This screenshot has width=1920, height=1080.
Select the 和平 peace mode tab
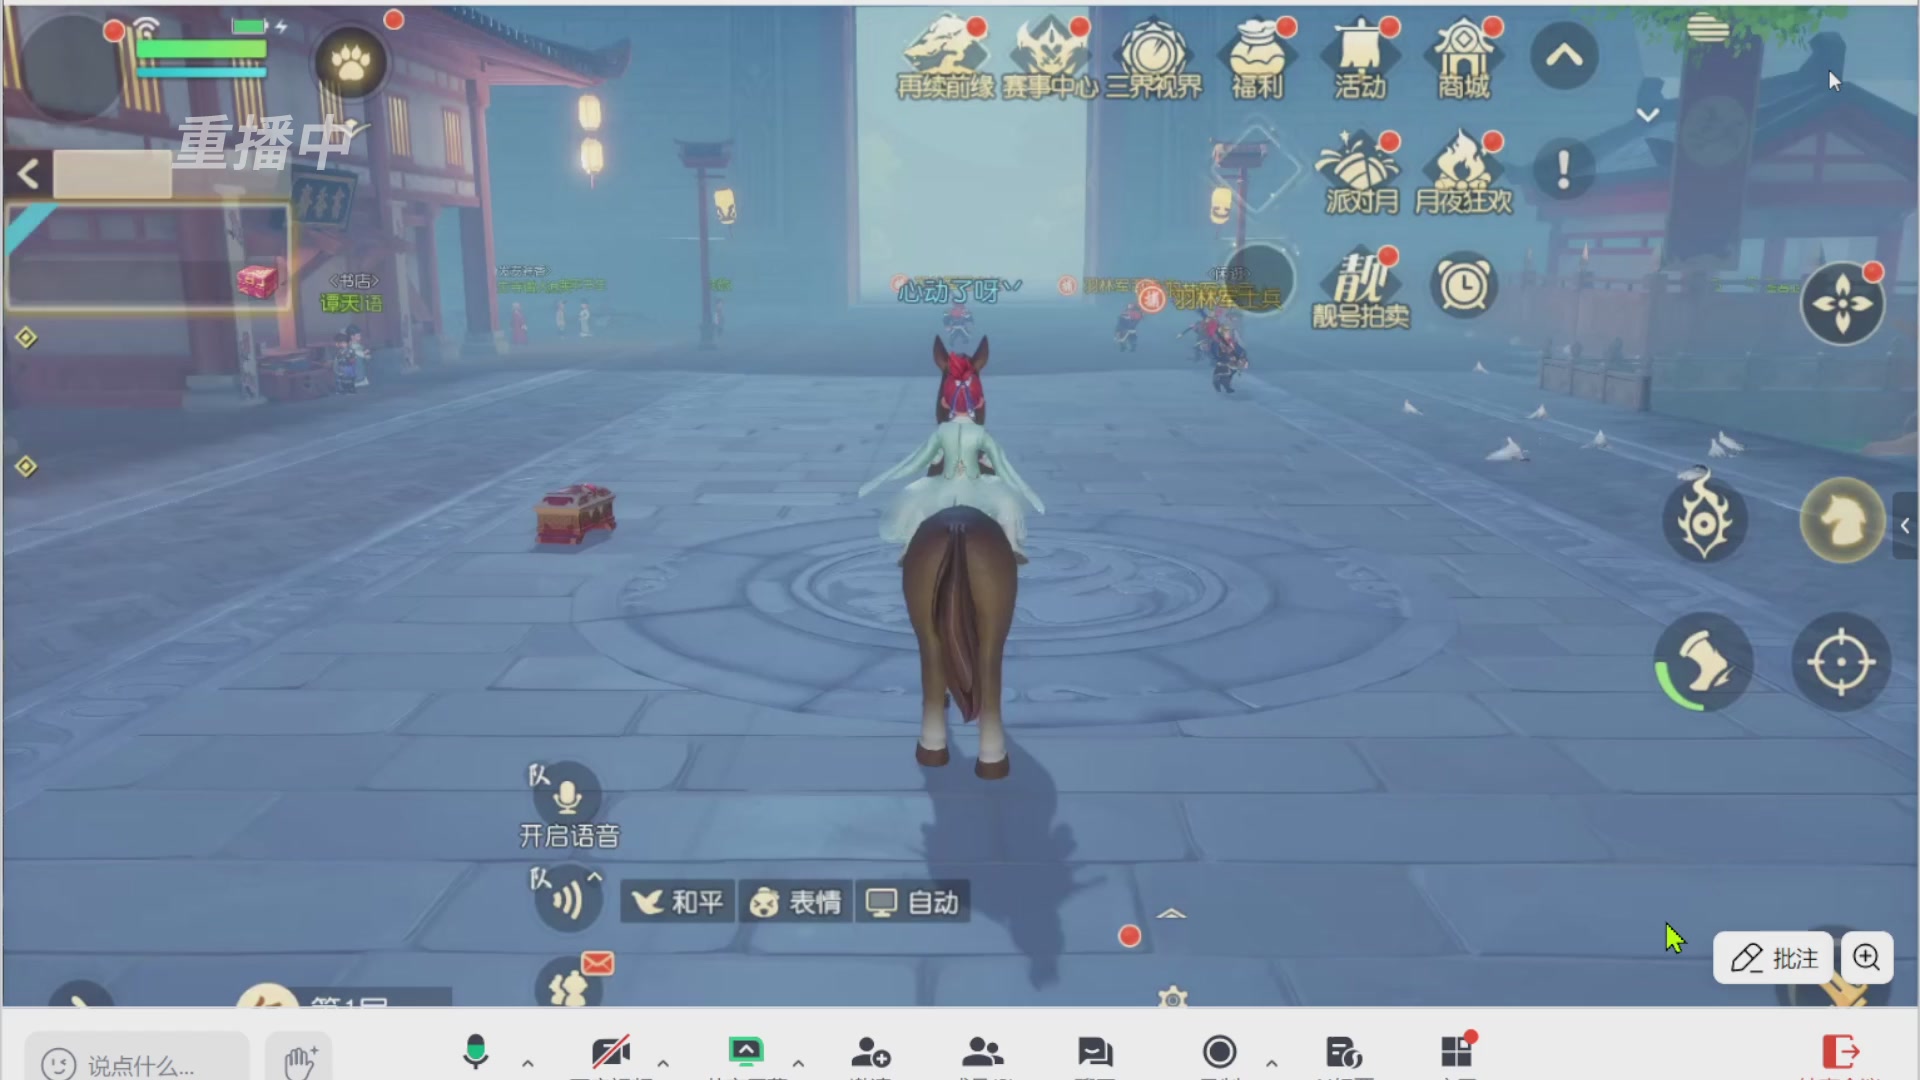click(678, 902)
